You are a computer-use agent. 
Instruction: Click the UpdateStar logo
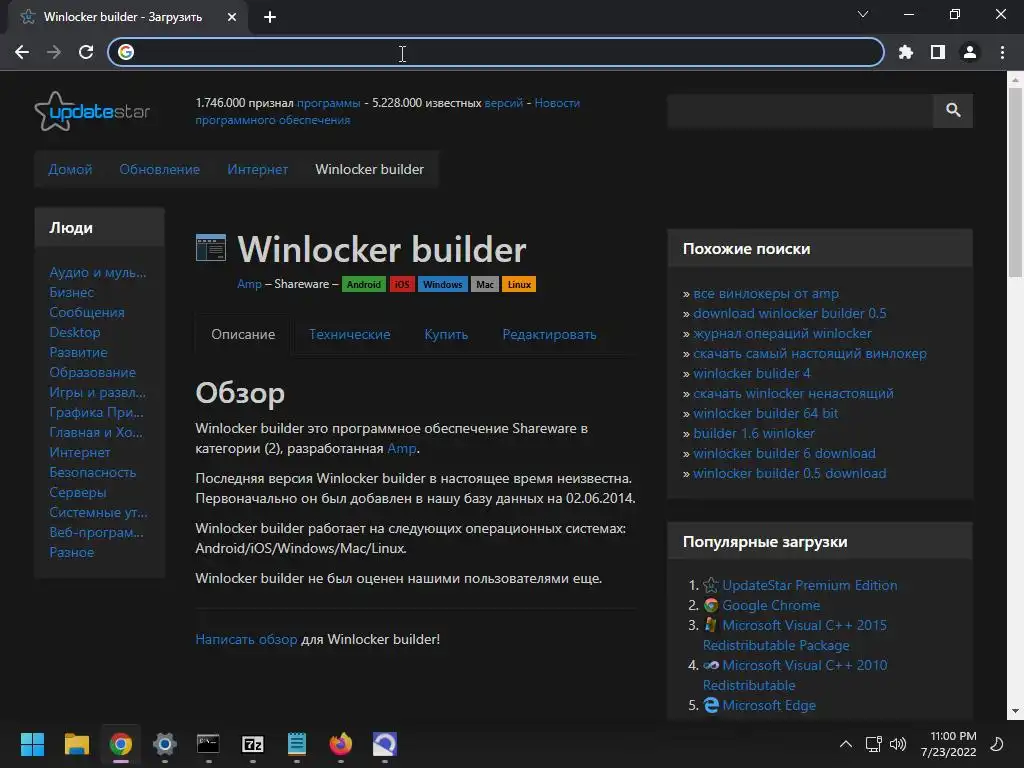(92, 111)
